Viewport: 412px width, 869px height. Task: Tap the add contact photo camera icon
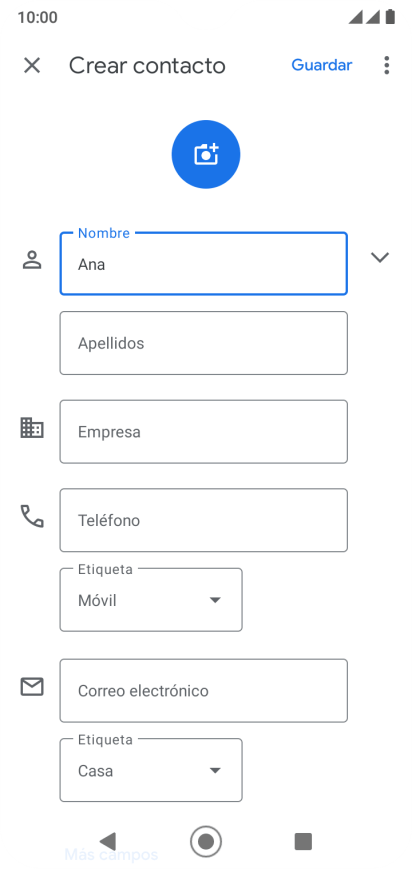[206, 154]
